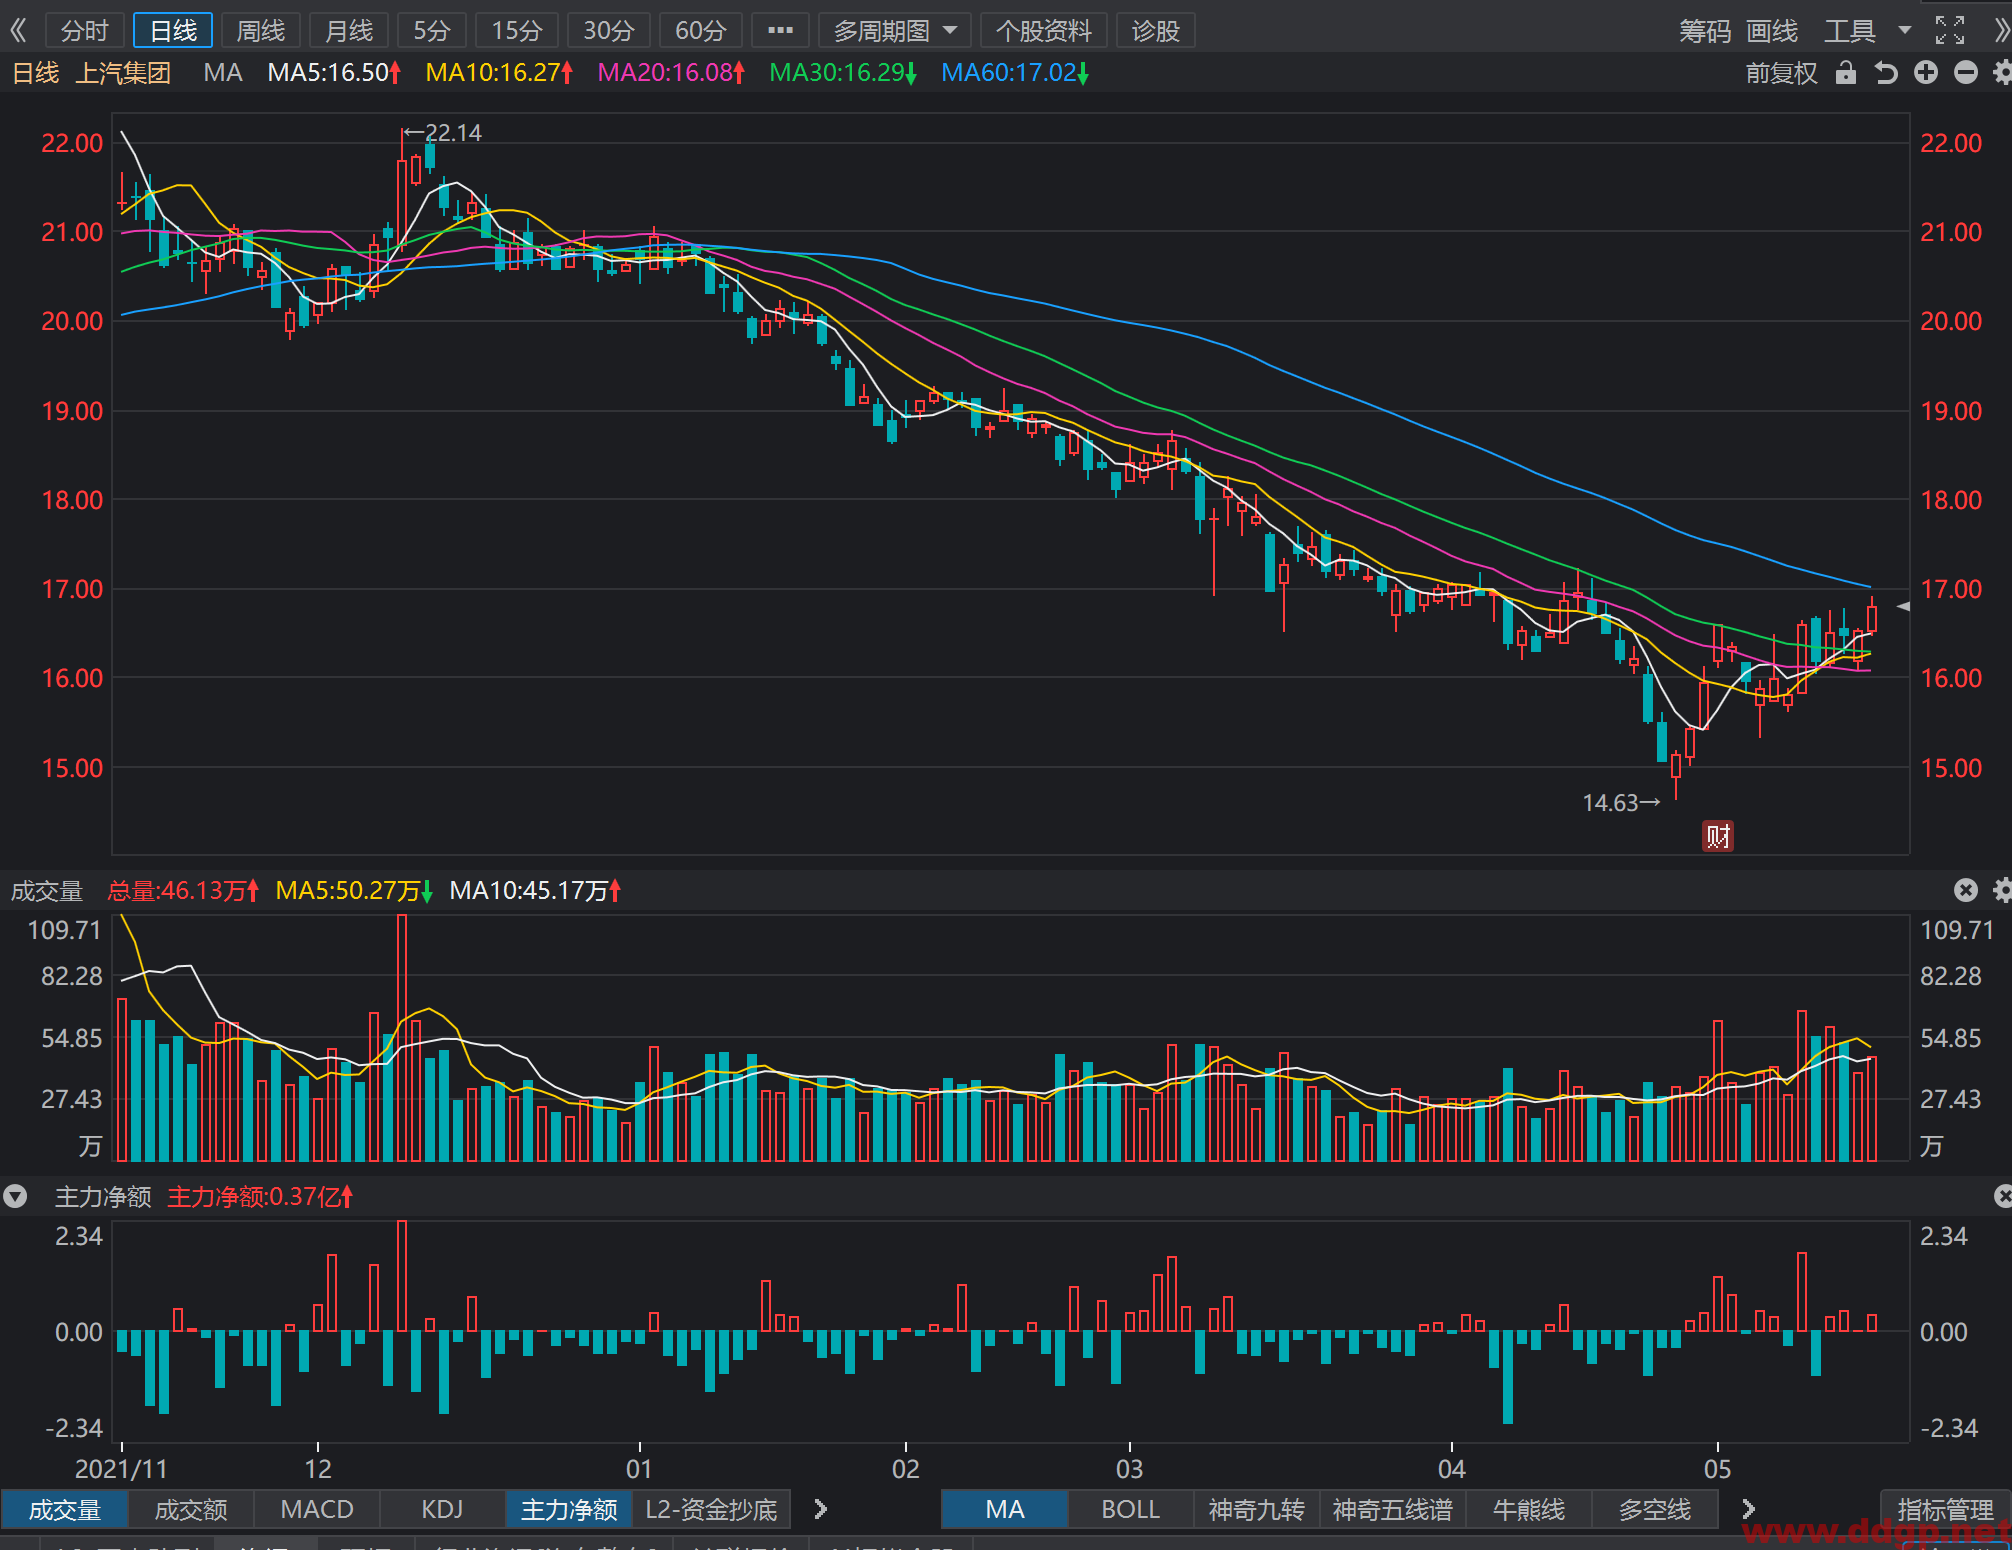
Task: Click the undo arrow icon
Action: click(1886, 72)
